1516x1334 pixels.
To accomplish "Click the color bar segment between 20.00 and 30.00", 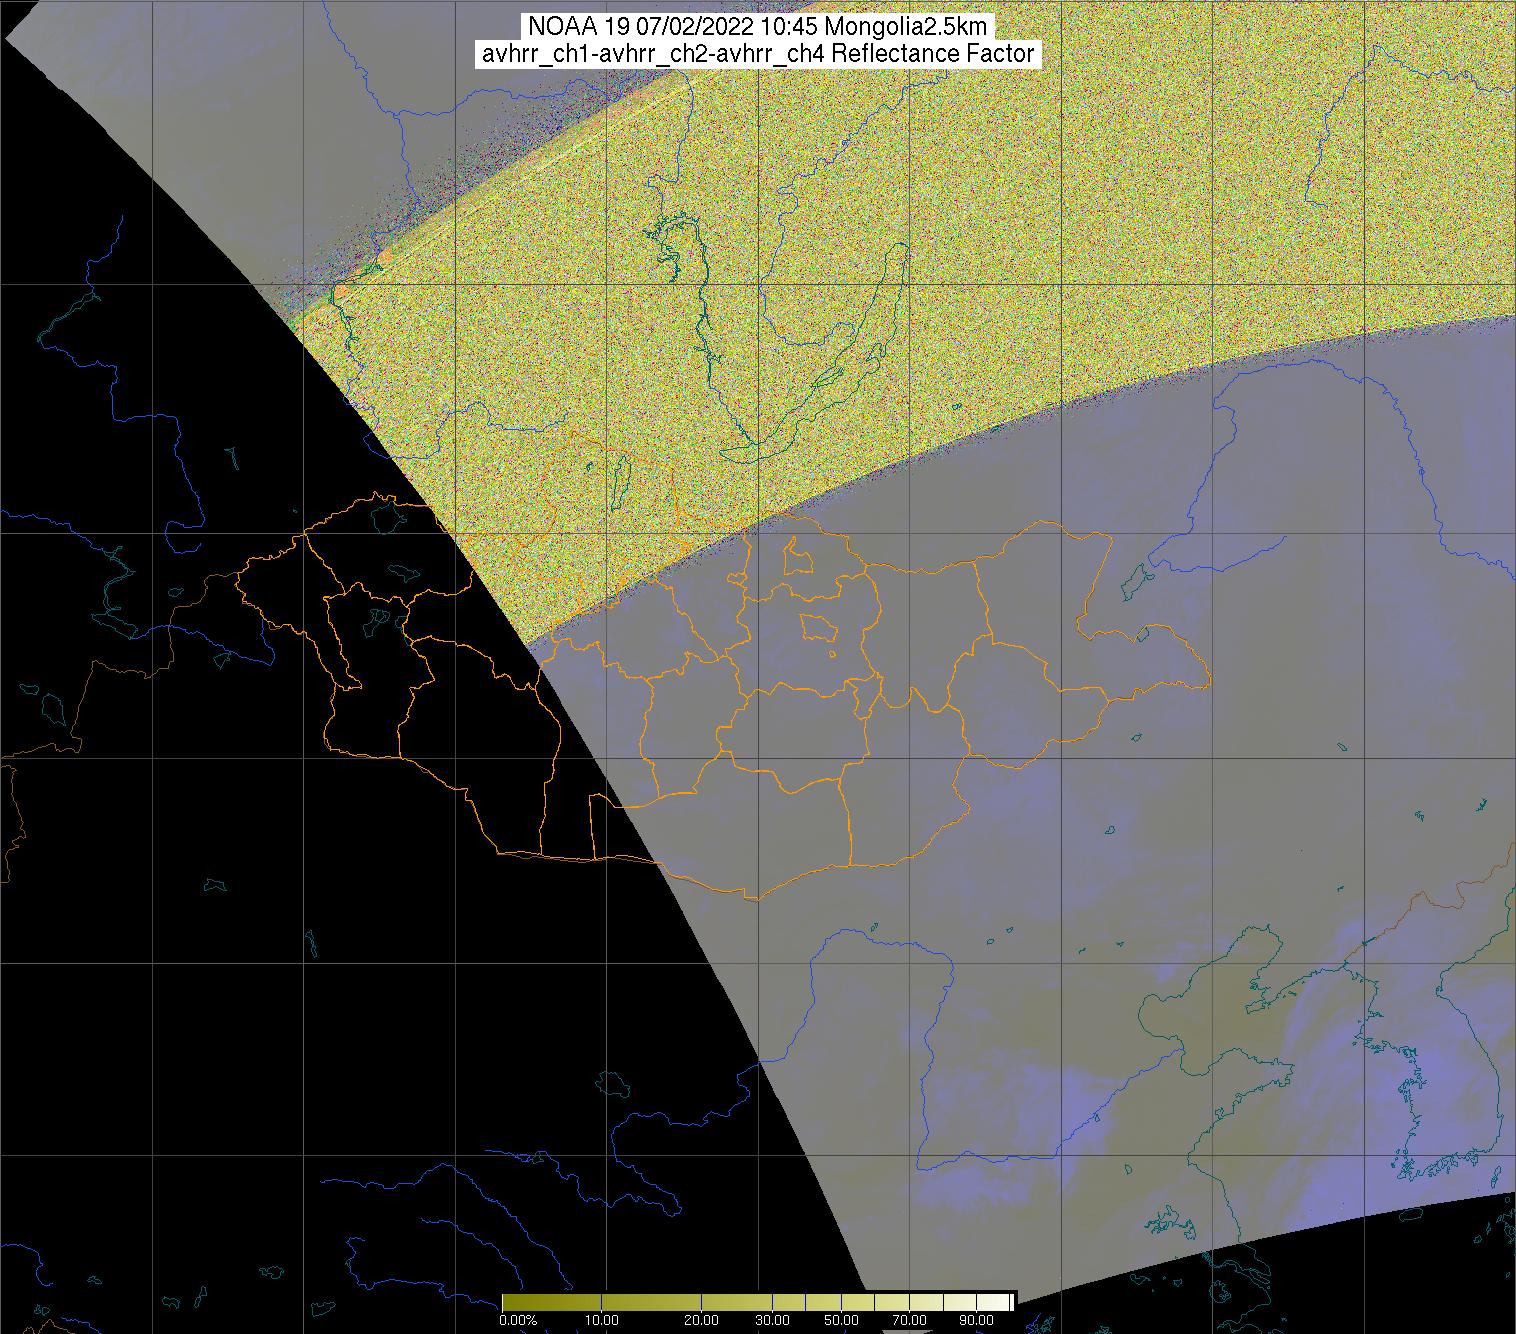I will click(738, 1302).
